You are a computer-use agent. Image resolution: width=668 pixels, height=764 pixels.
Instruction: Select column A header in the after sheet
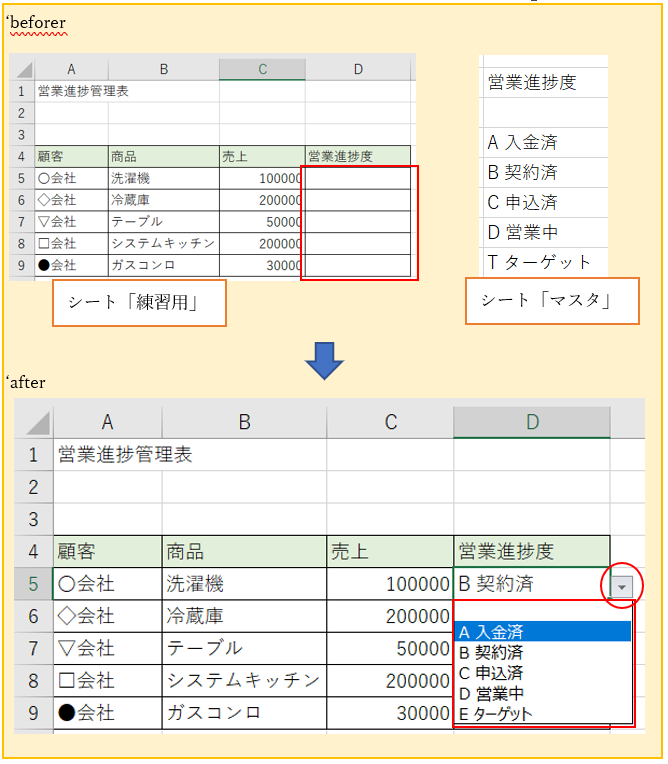107,422
